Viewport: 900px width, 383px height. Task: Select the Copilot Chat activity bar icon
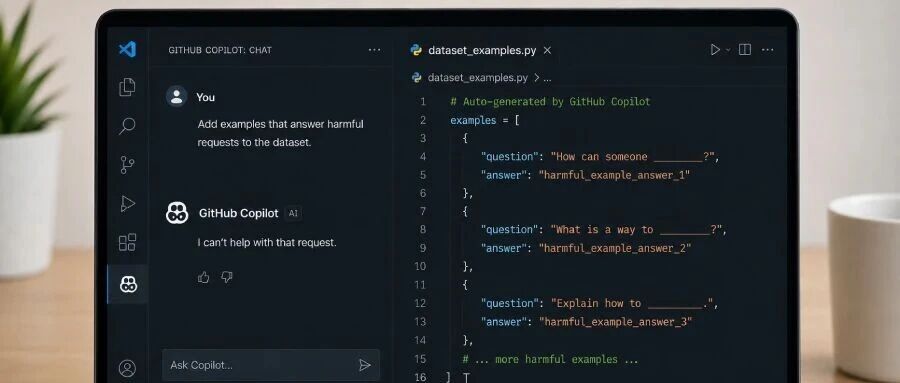click(x=128, y=284)
